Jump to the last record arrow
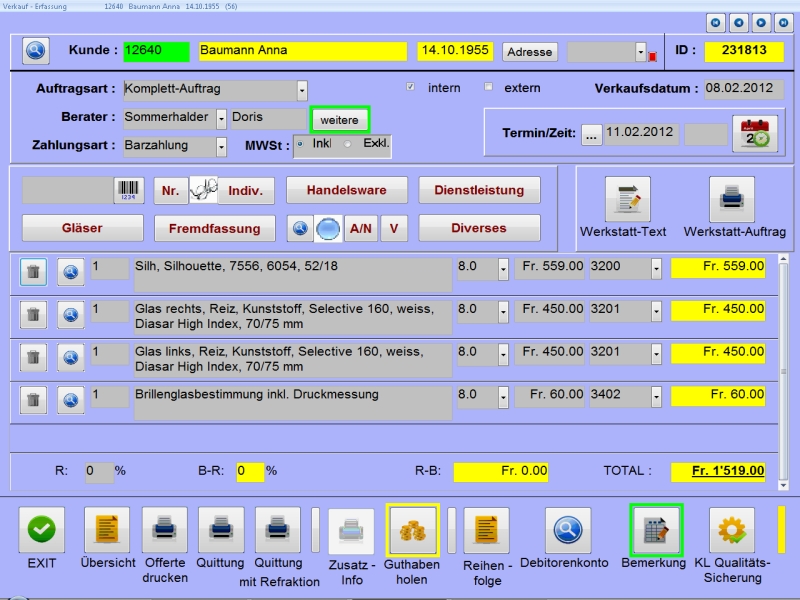 (x=783, y=23)
